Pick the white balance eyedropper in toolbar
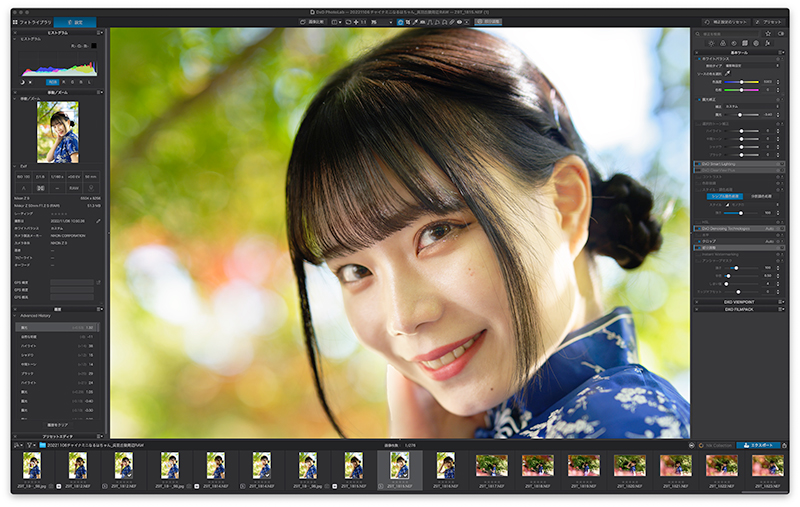Screen dimensions: 800x507 [415, 22]
